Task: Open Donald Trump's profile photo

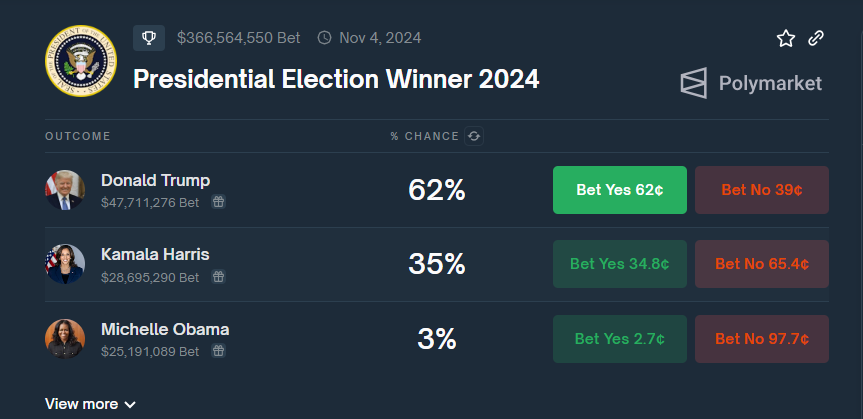Action: [x=65, y=190]
